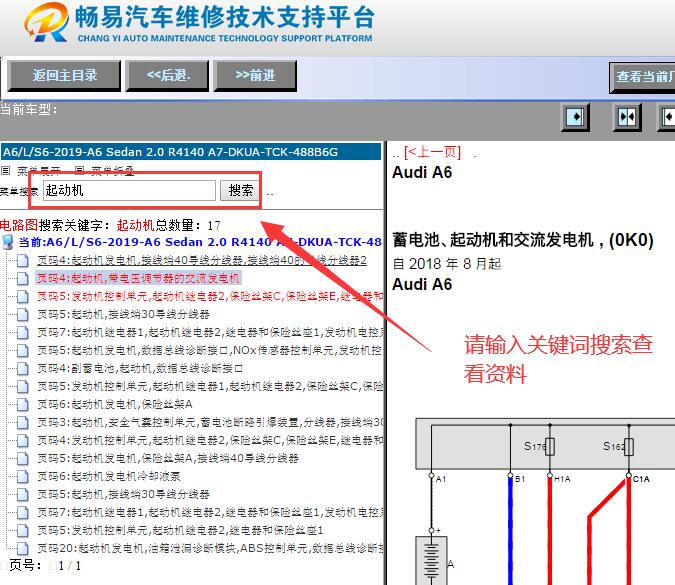Click the computer icon beside 当前:A6/L/S6
675x585 pixels.
[8, 242]
